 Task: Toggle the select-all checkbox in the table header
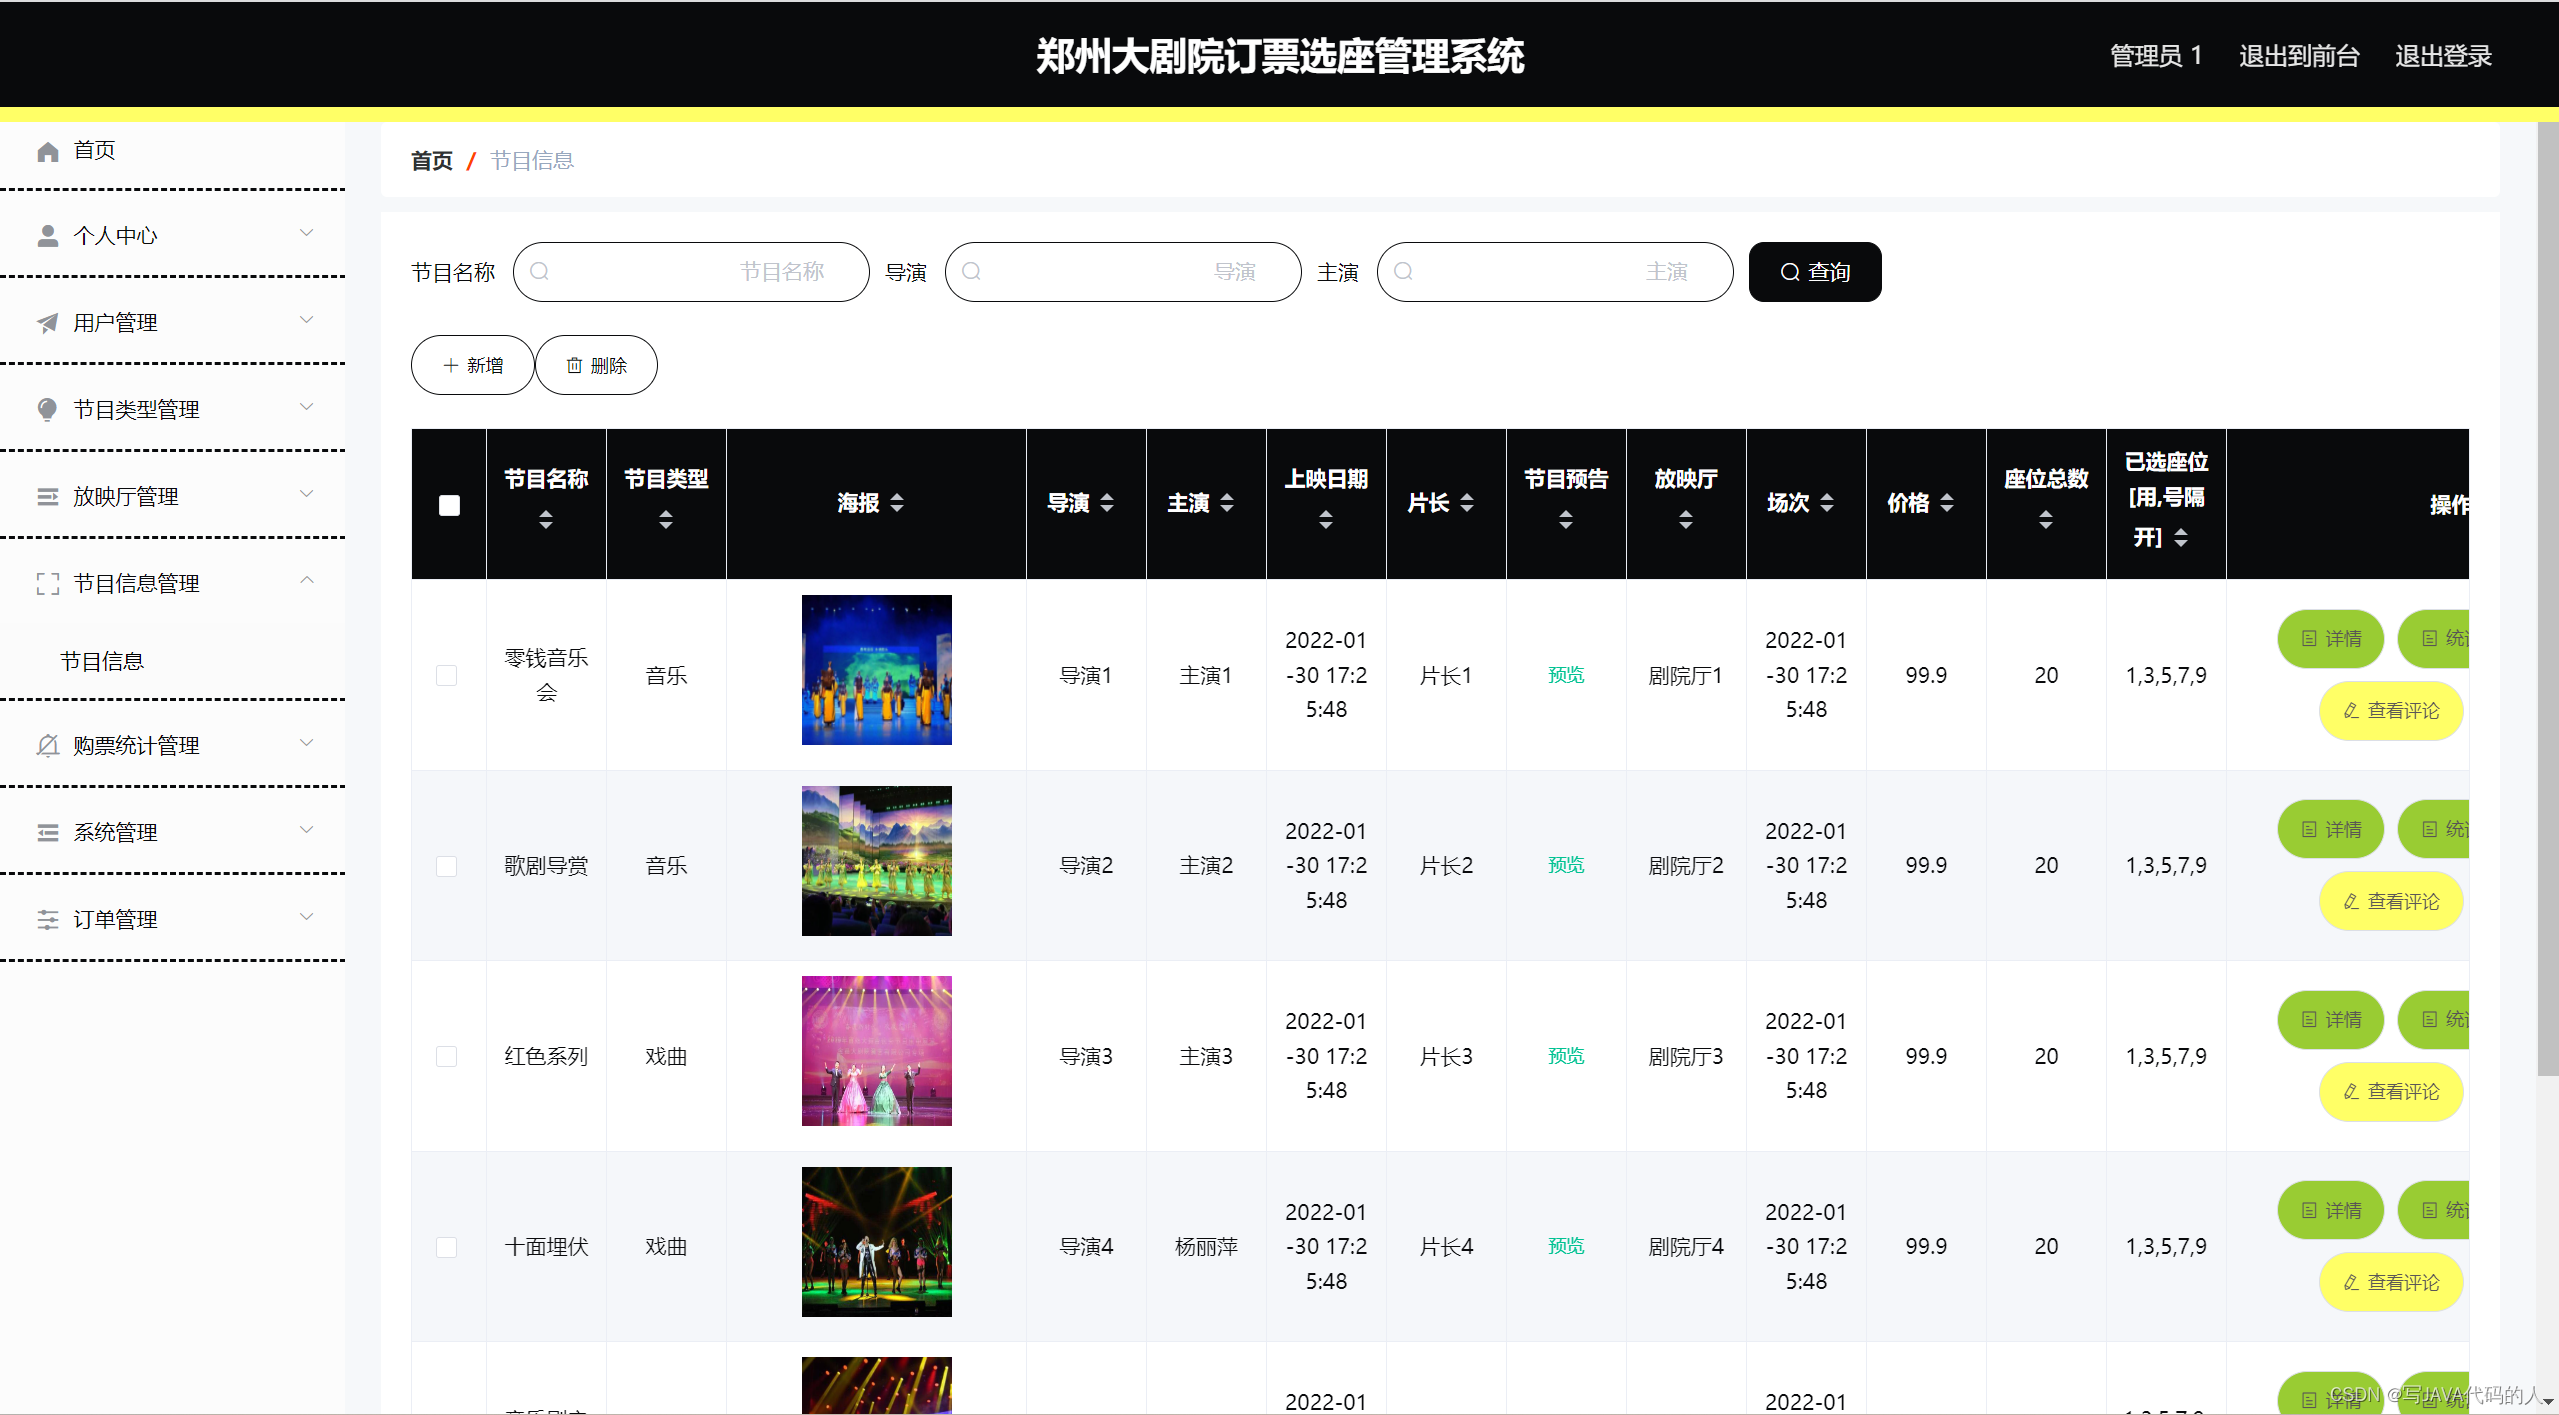(449, 505)
